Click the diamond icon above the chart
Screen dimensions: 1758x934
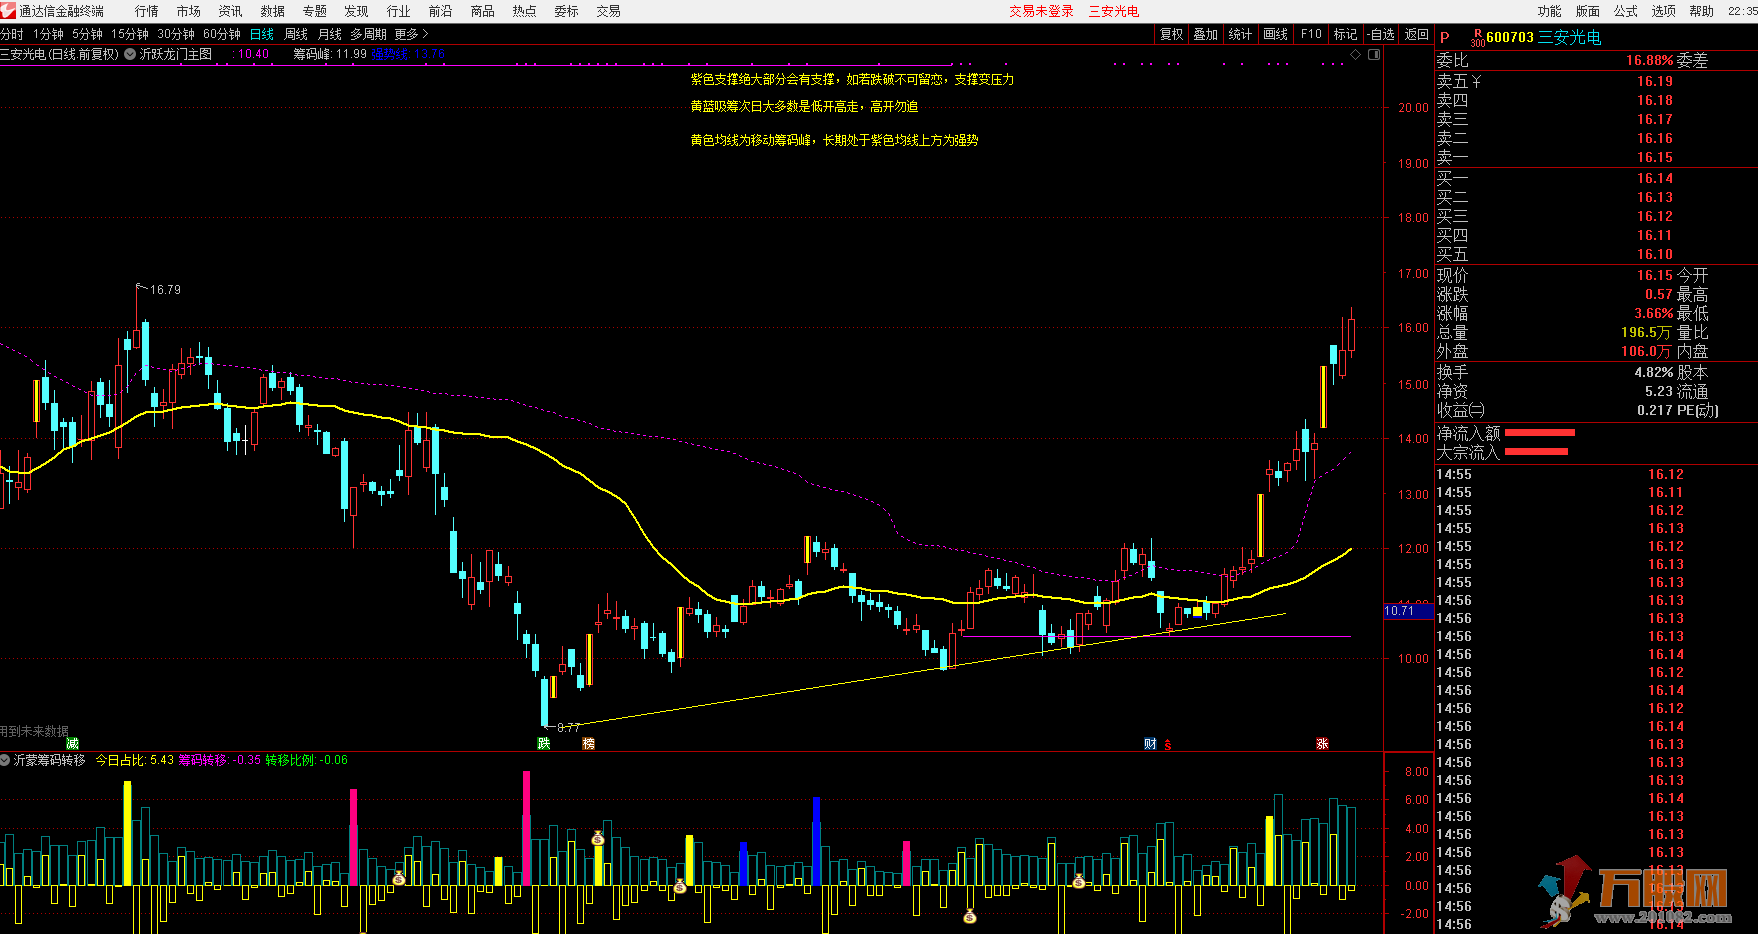1356,54
